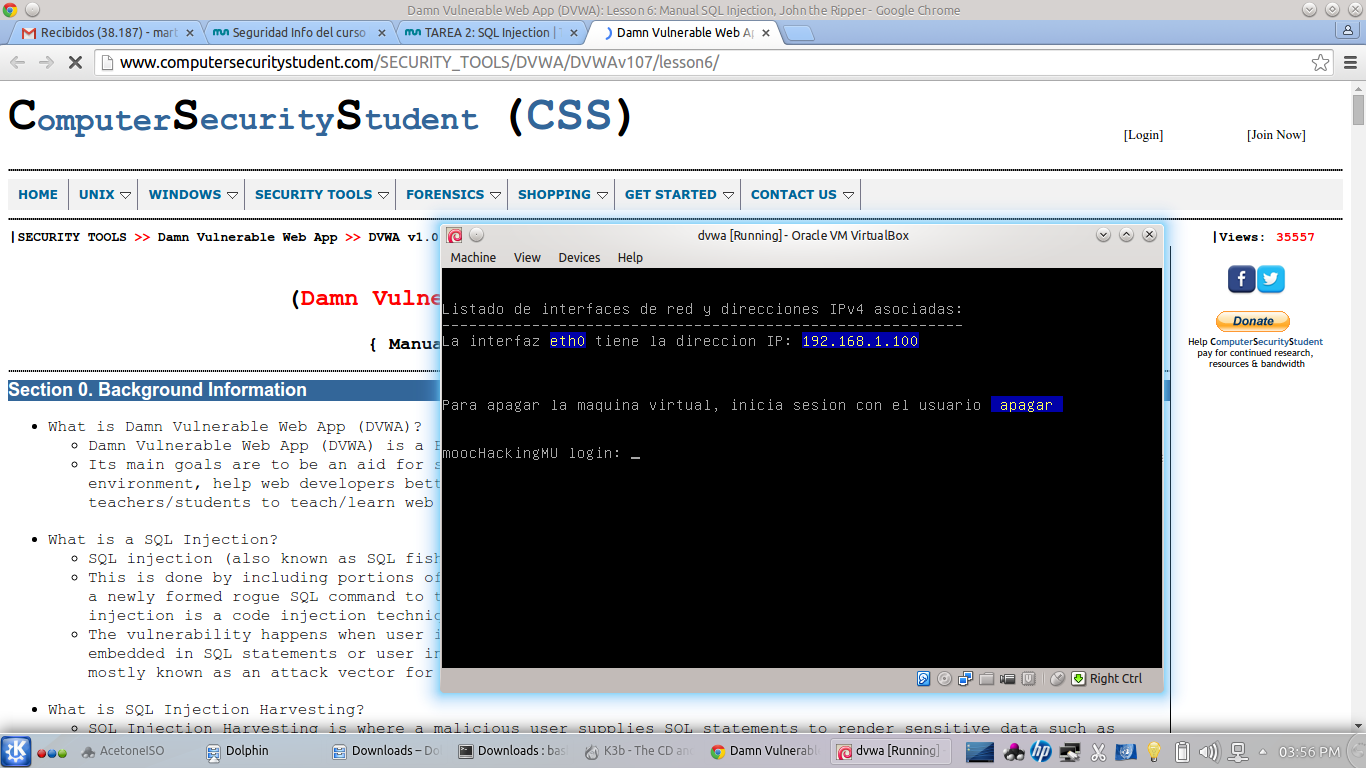1366x768 pixels.
Task: Open Chrome's hamburger menu icon
Action: pos(1350,62)
